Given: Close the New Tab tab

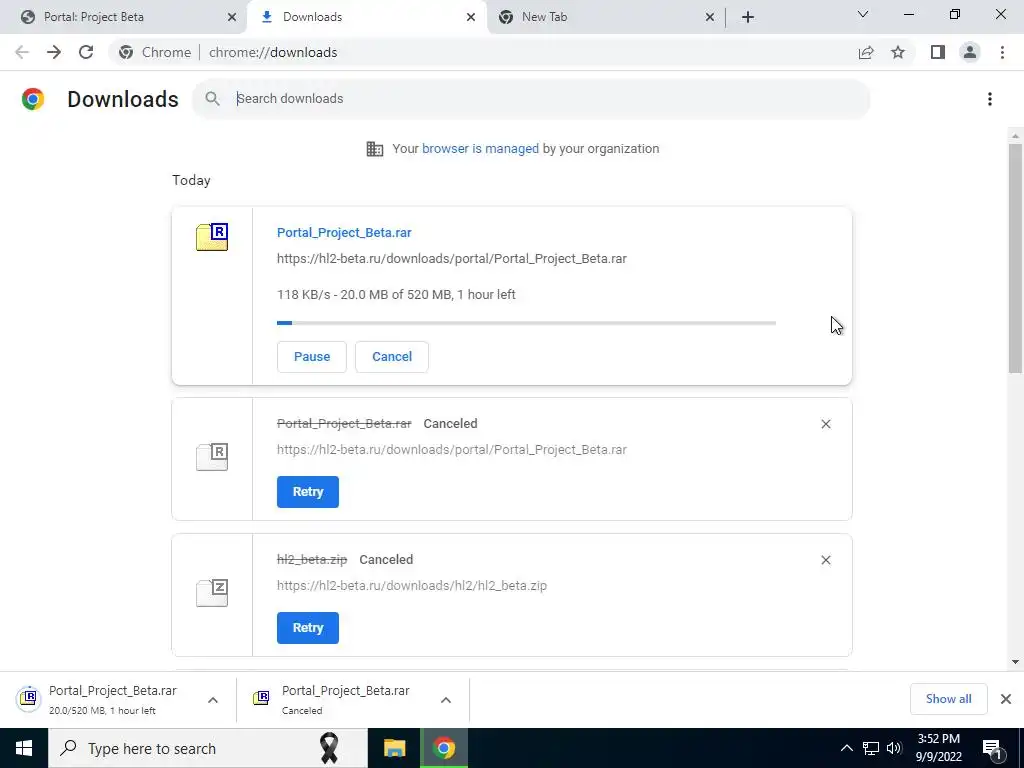Looking at the screenshot, I should [x=710, y=17].
